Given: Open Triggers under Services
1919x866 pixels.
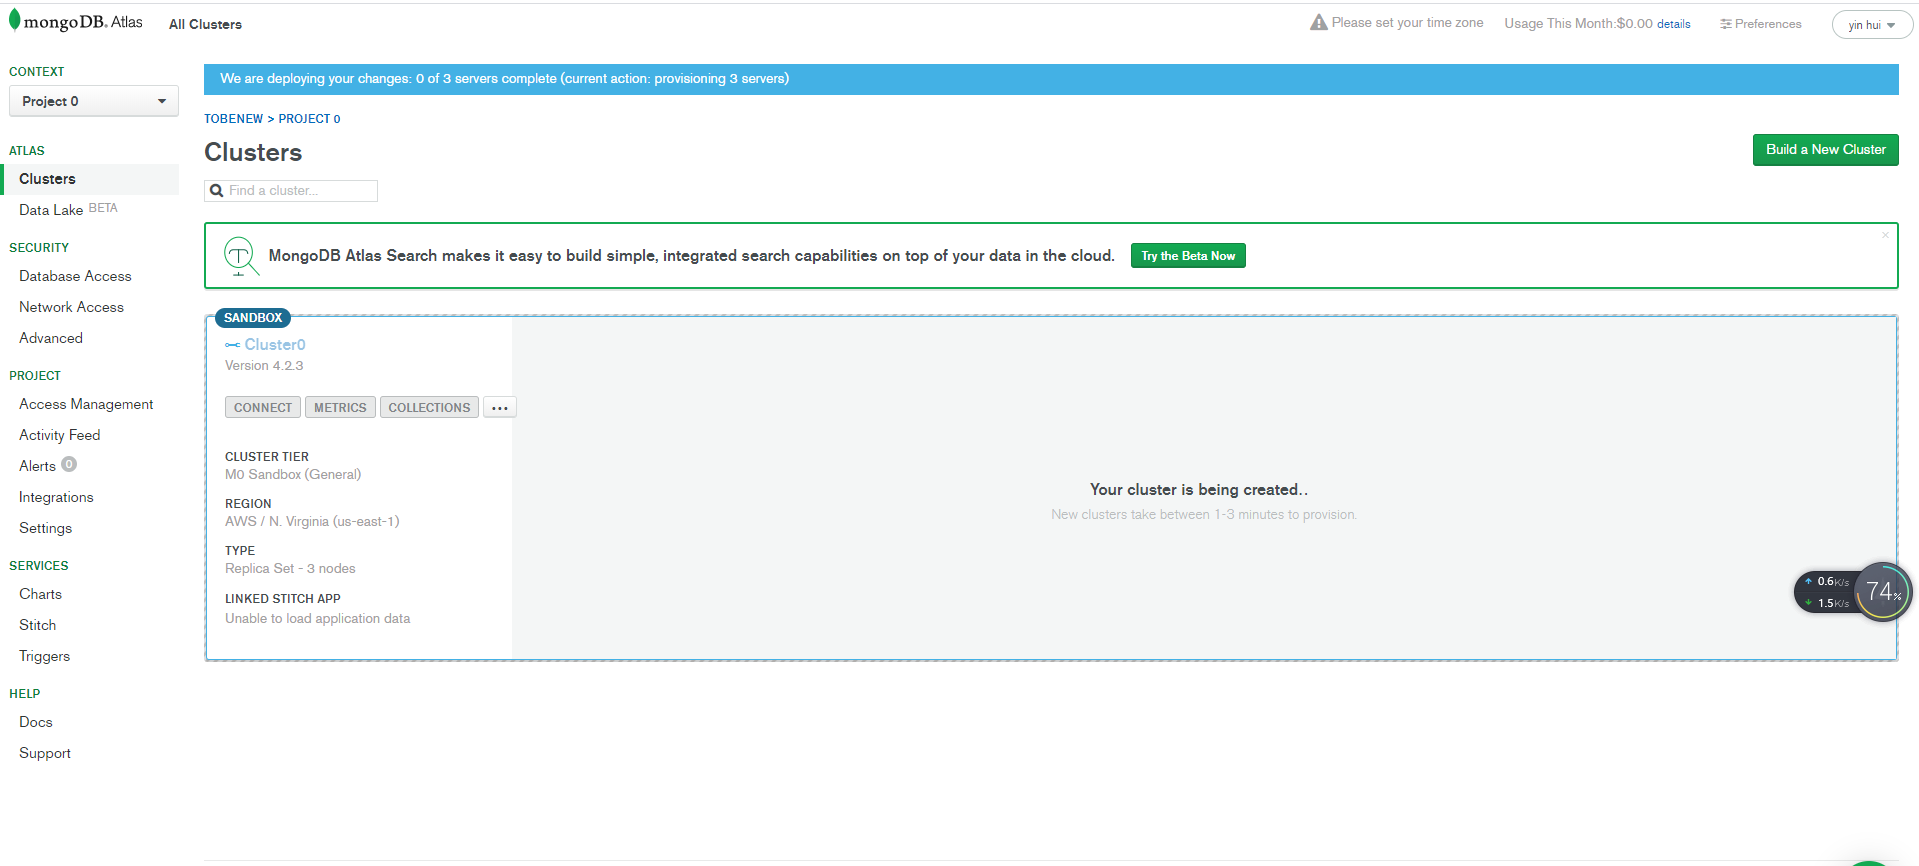Looking at the screenshot, I should pyautogui.click(x=44, y=656).
